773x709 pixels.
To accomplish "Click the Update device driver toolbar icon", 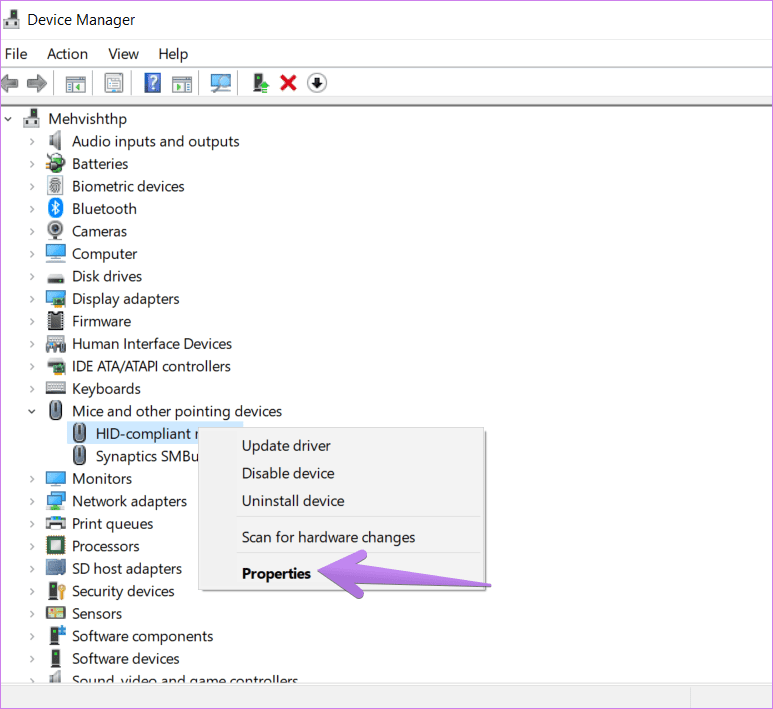I will (261, 83).
